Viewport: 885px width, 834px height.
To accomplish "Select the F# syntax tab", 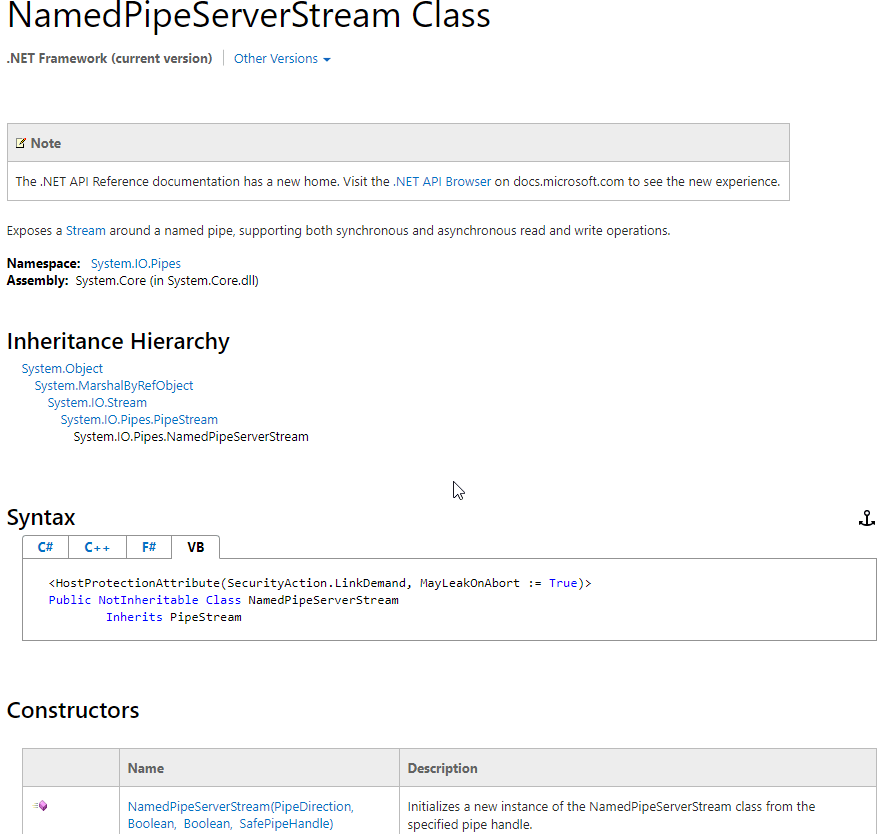I will point(148,547).
